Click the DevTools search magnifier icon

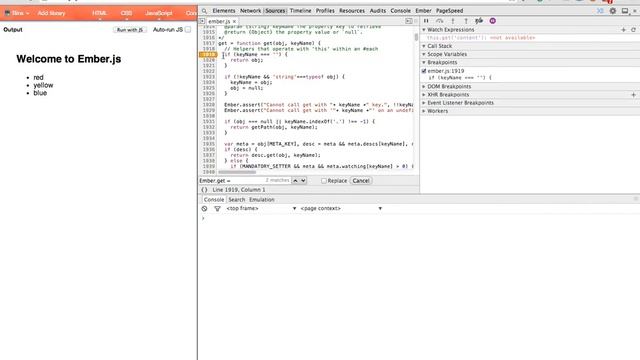pos(204,11)
